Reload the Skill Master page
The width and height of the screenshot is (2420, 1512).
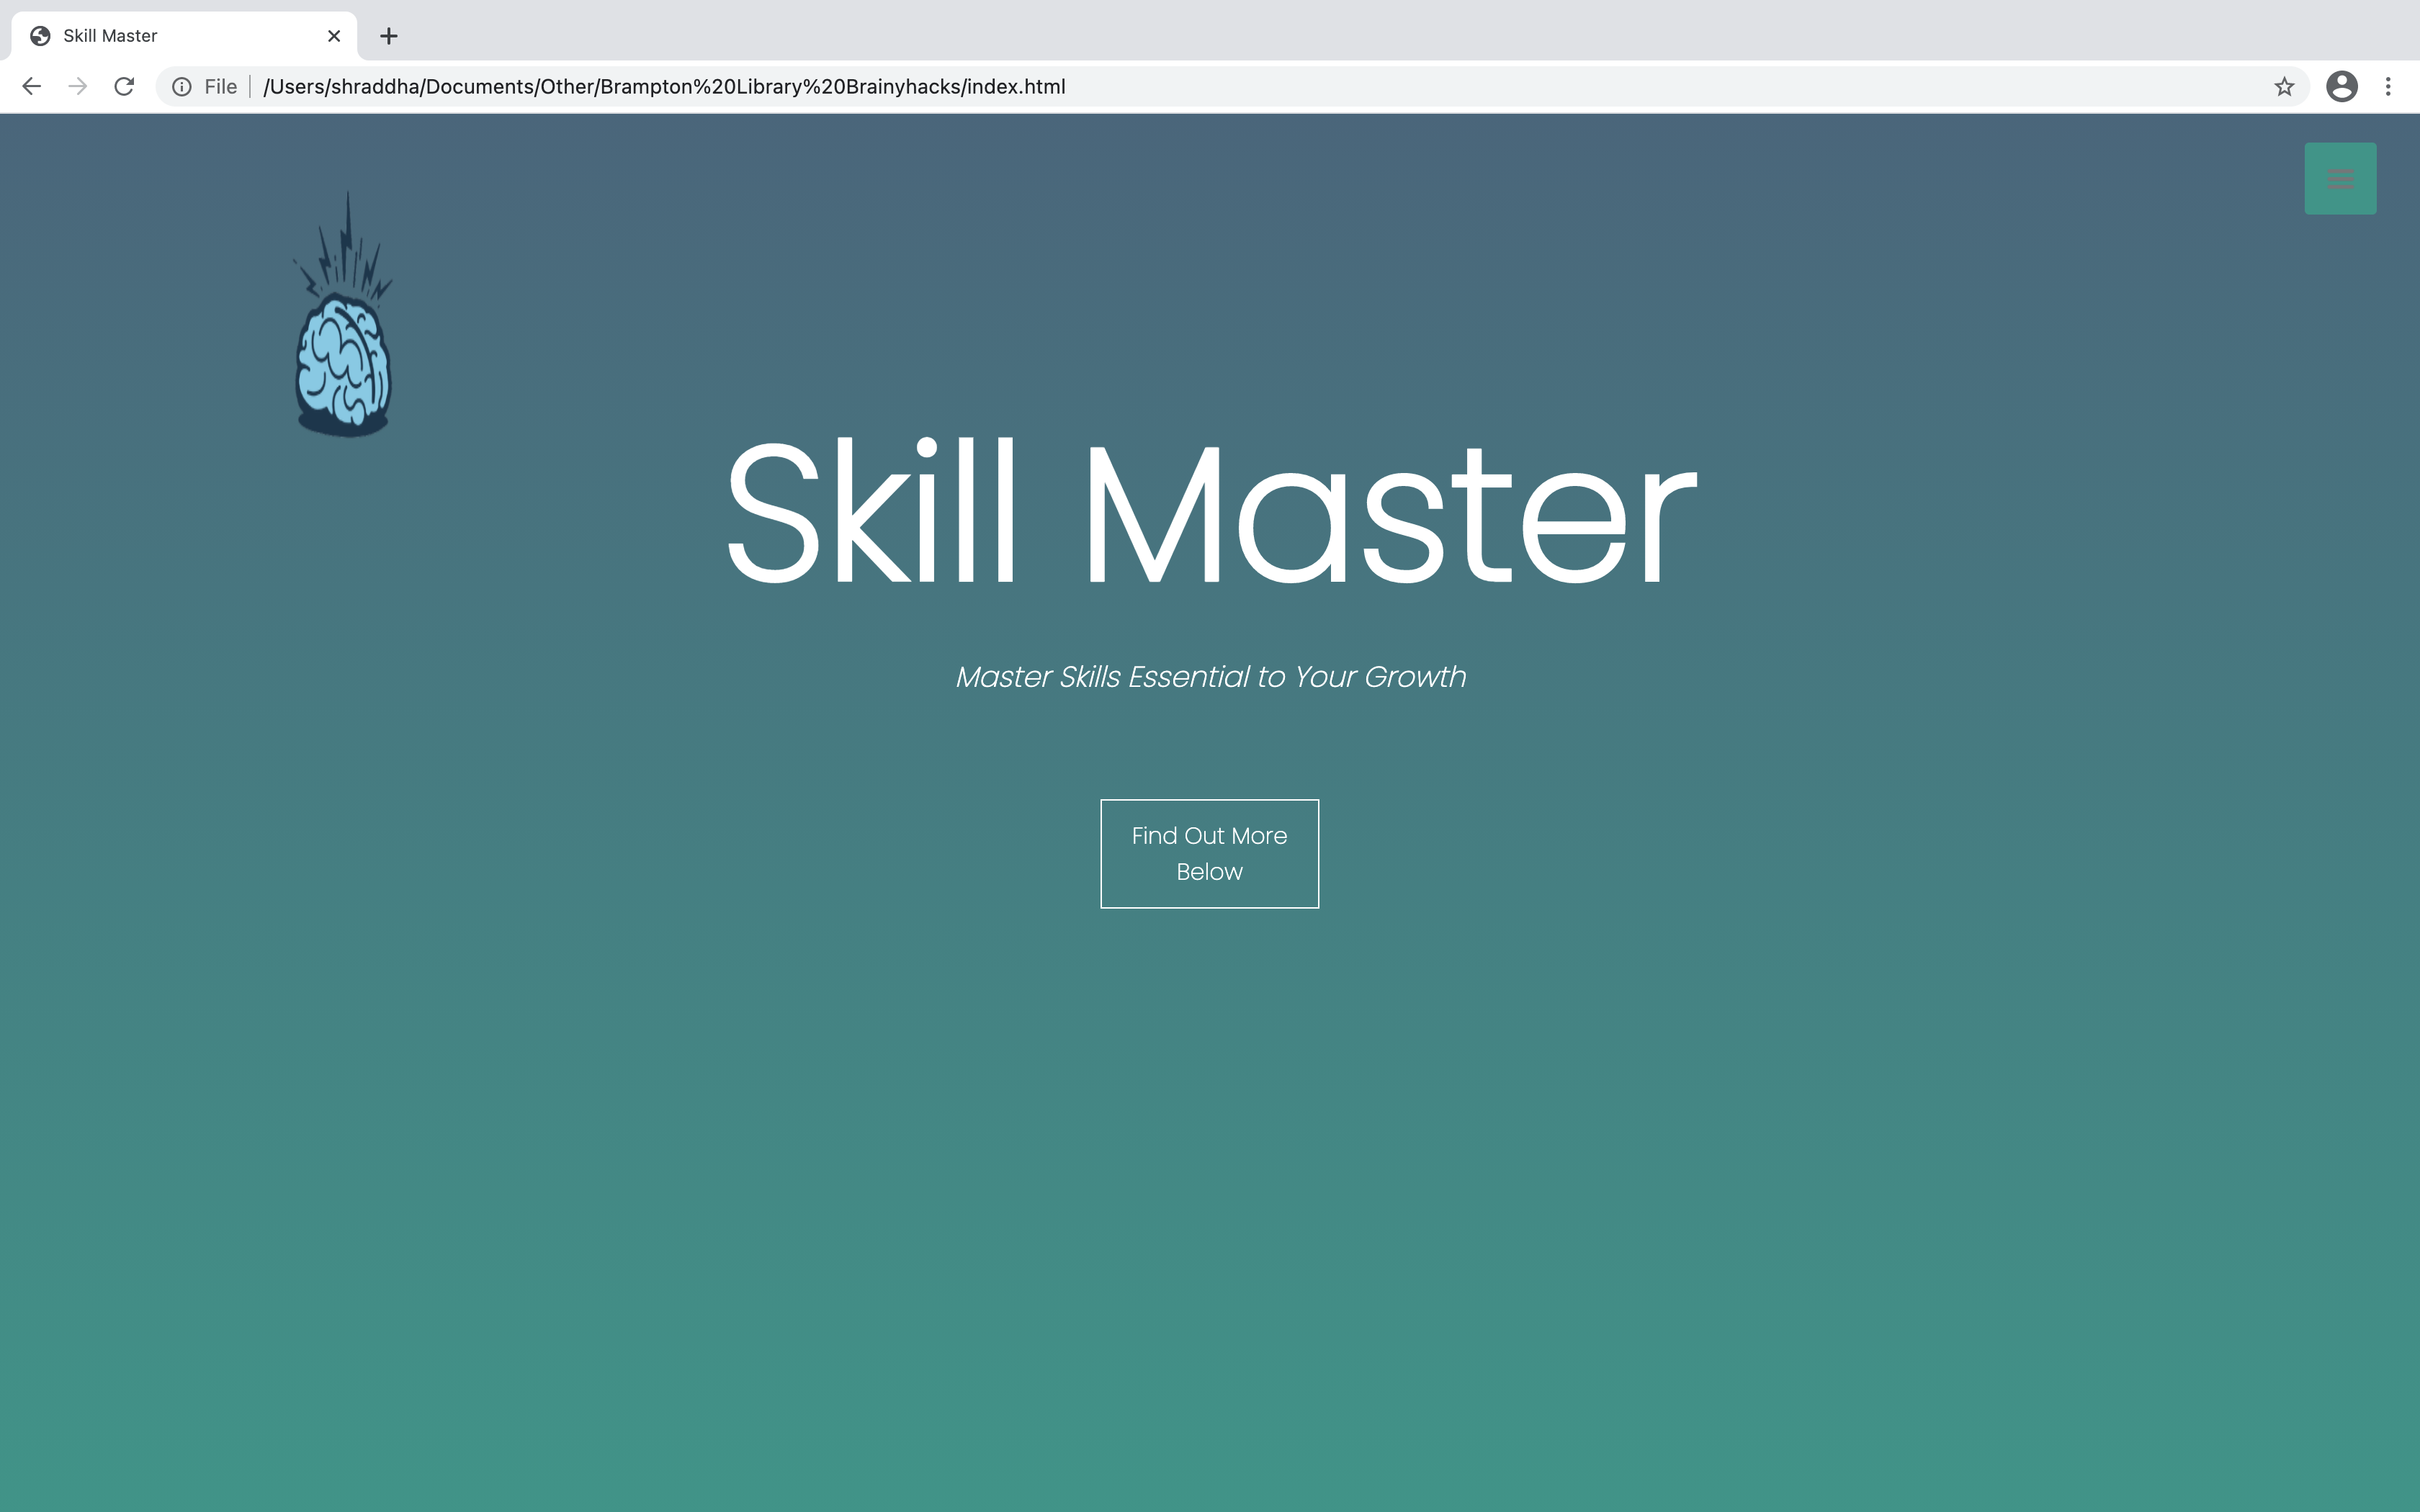pyautogui.click(x=124, y=87)
